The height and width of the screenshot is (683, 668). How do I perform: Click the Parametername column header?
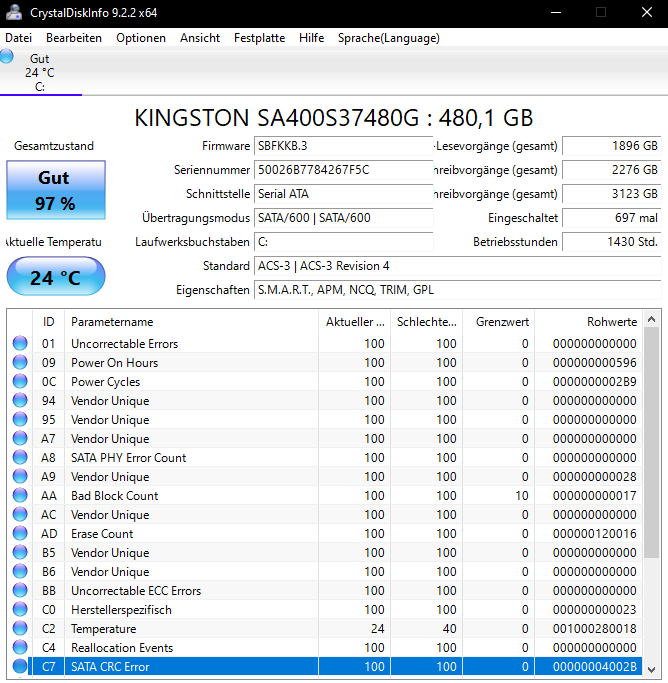click(191, 321)
